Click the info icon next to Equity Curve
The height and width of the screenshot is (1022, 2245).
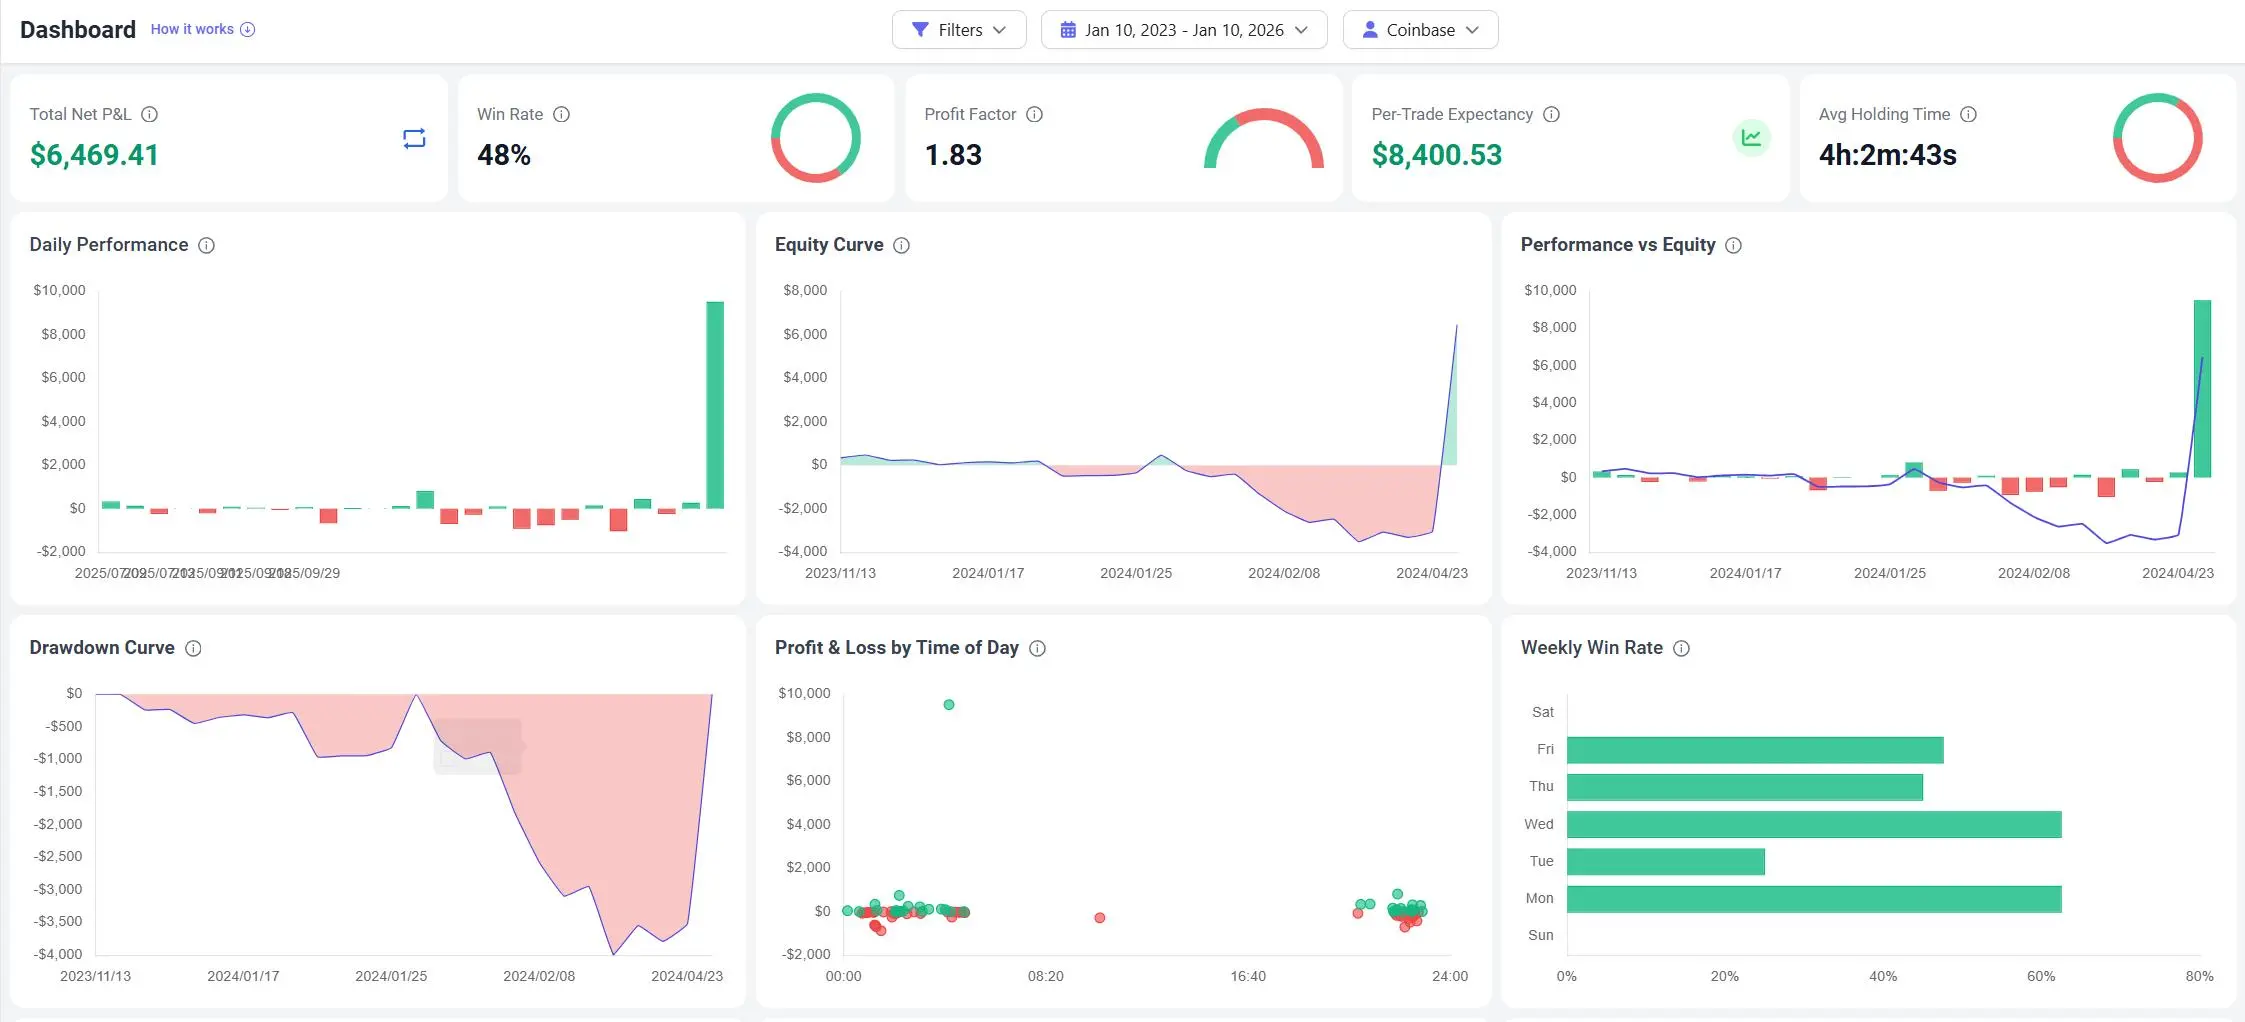coord(901,245)
